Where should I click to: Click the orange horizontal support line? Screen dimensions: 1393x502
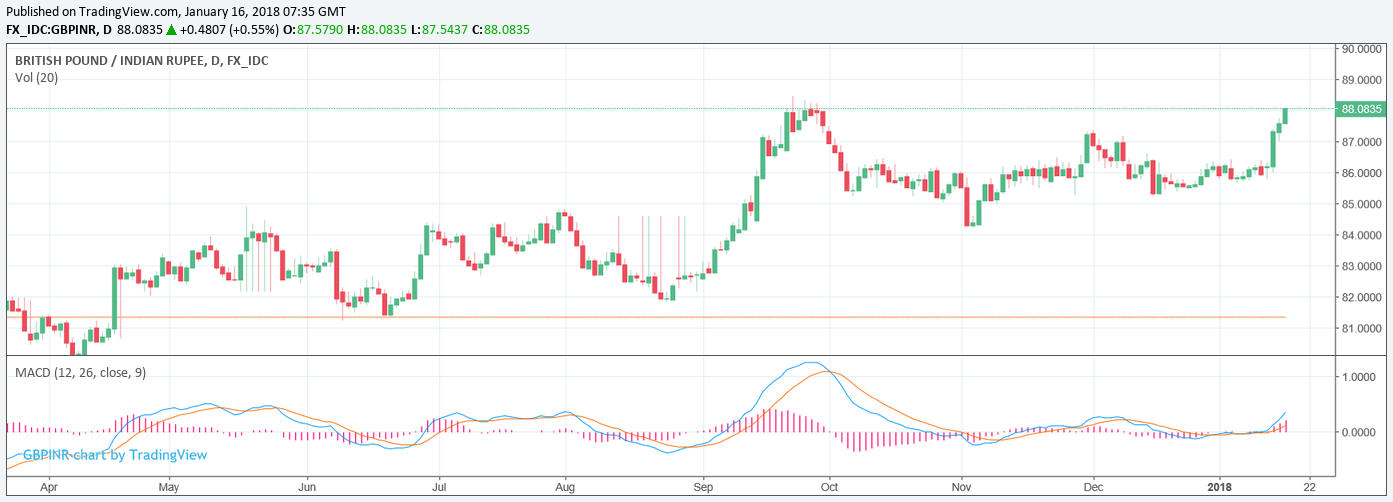pyautogui.click(x=700, y=317)
